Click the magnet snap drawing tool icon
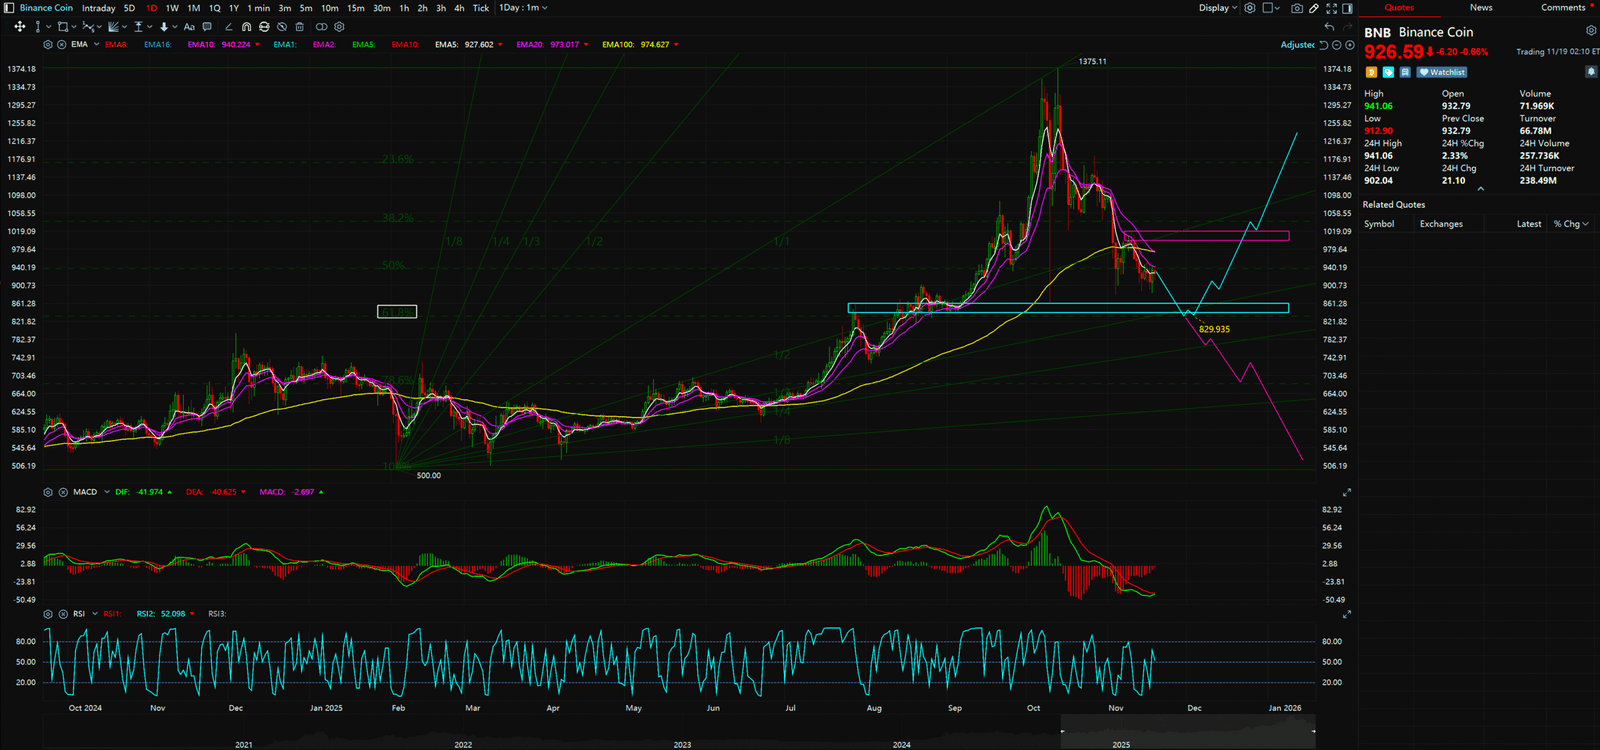The image size is (1600, 750). [x=246, y=27]
